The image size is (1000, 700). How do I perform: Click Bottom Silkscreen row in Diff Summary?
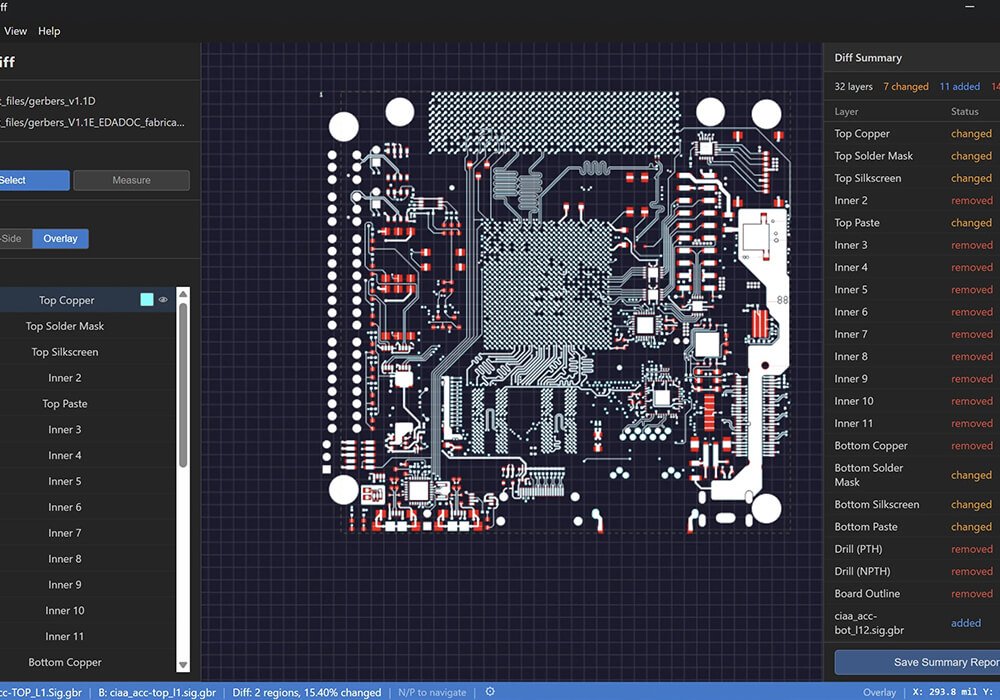[912, 504]
